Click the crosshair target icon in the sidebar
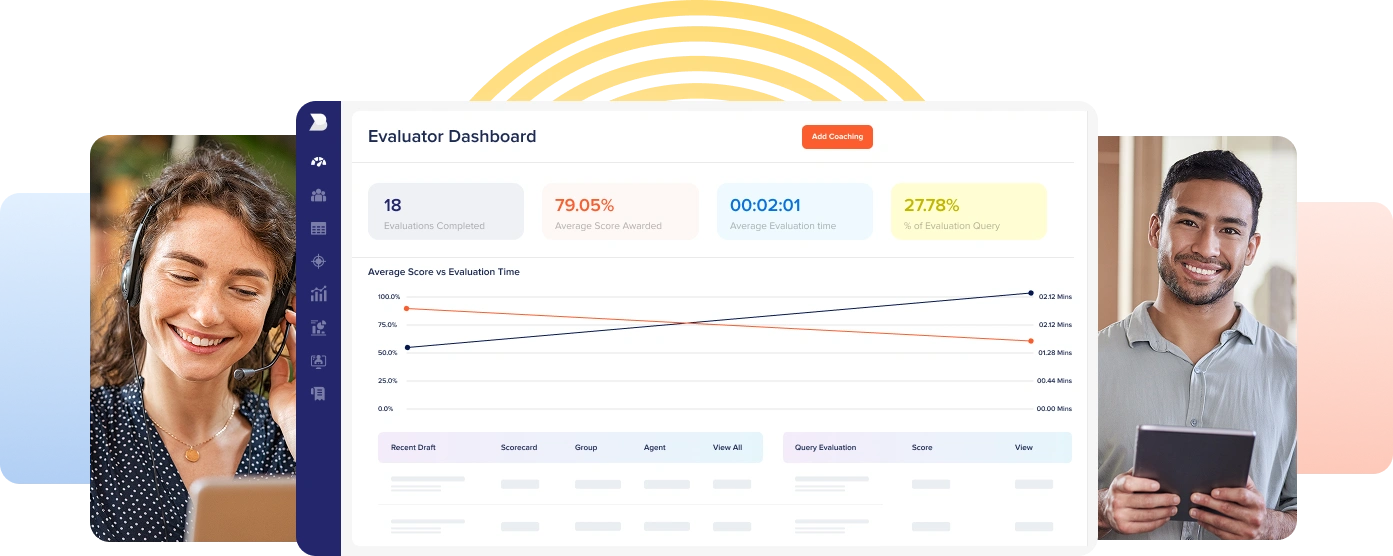The image size is (1393, 556). click(x=318, y=261)
